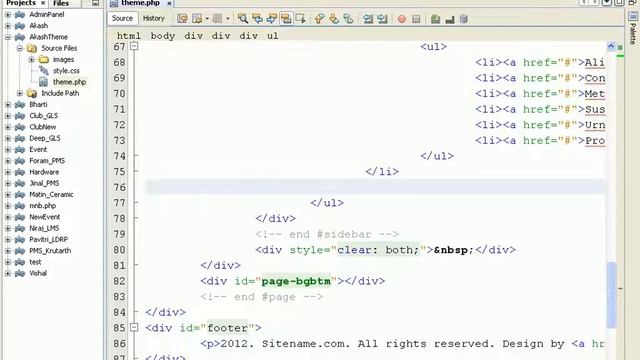Viewport: 640px width, 360px height.
Task: Toggle Rectangular Selection mode
Action: tap(300, 18)
